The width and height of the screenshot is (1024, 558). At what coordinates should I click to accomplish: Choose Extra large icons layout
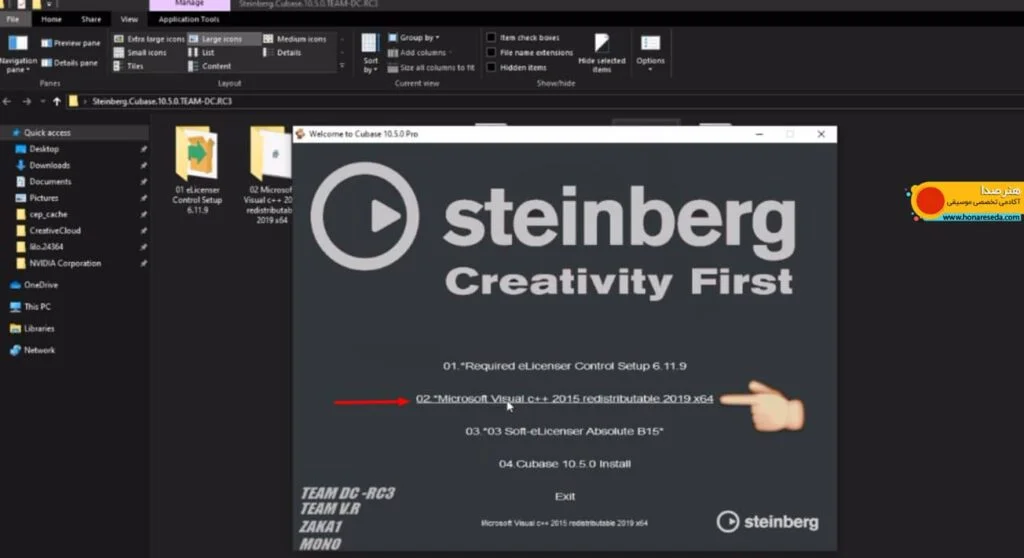pyautogui.click(x=149, y=39)
